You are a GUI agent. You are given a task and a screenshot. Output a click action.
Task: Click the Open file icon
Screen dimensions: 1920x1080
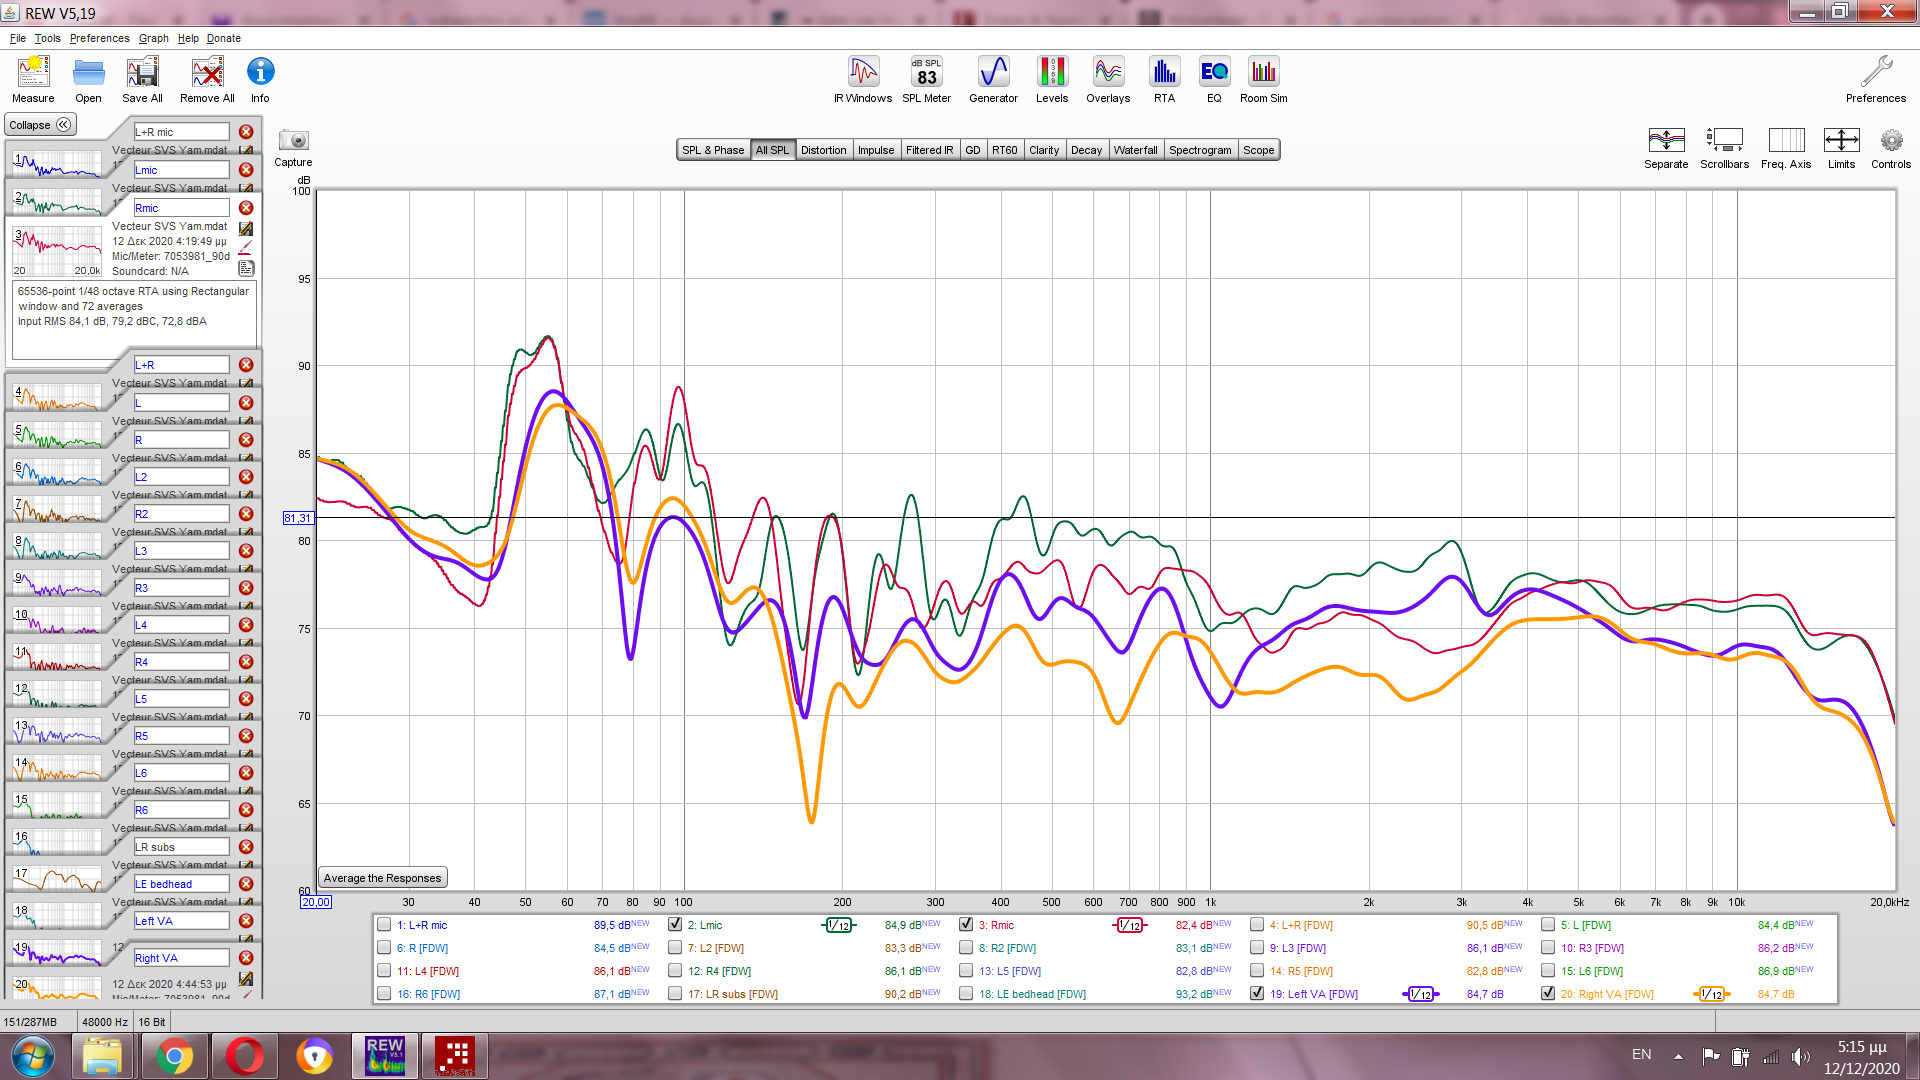[x=88, y=79]
